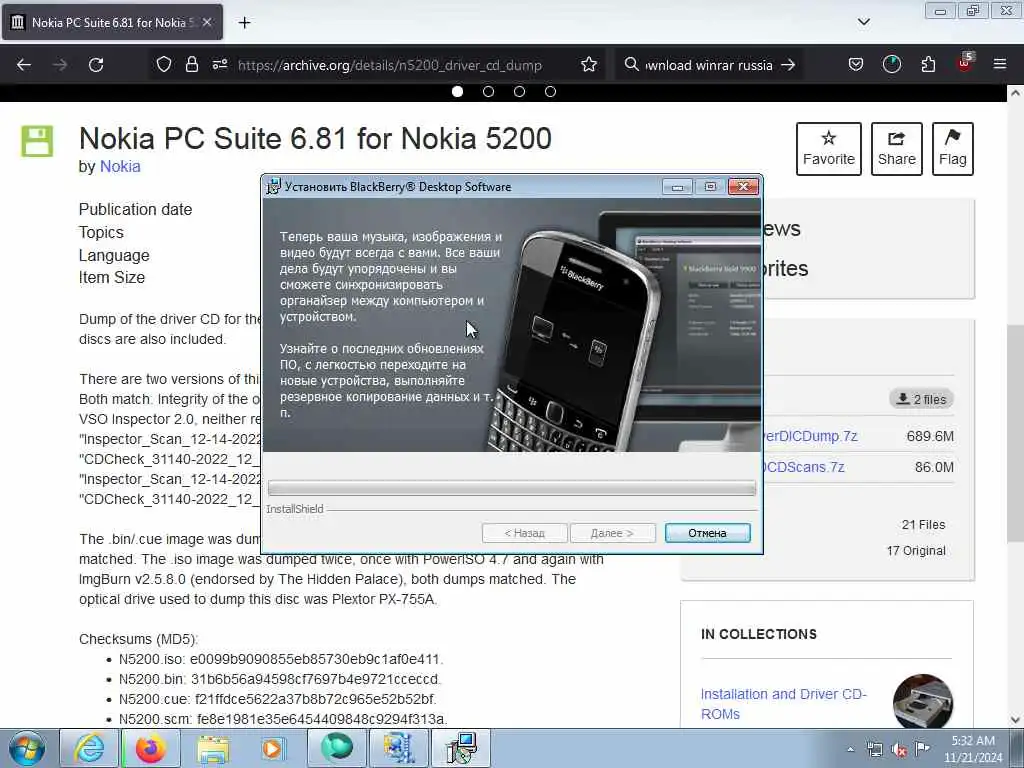Open the Pocket save icon
The width and height of the screenshot is (1024, 768).
tap(856, 65)
